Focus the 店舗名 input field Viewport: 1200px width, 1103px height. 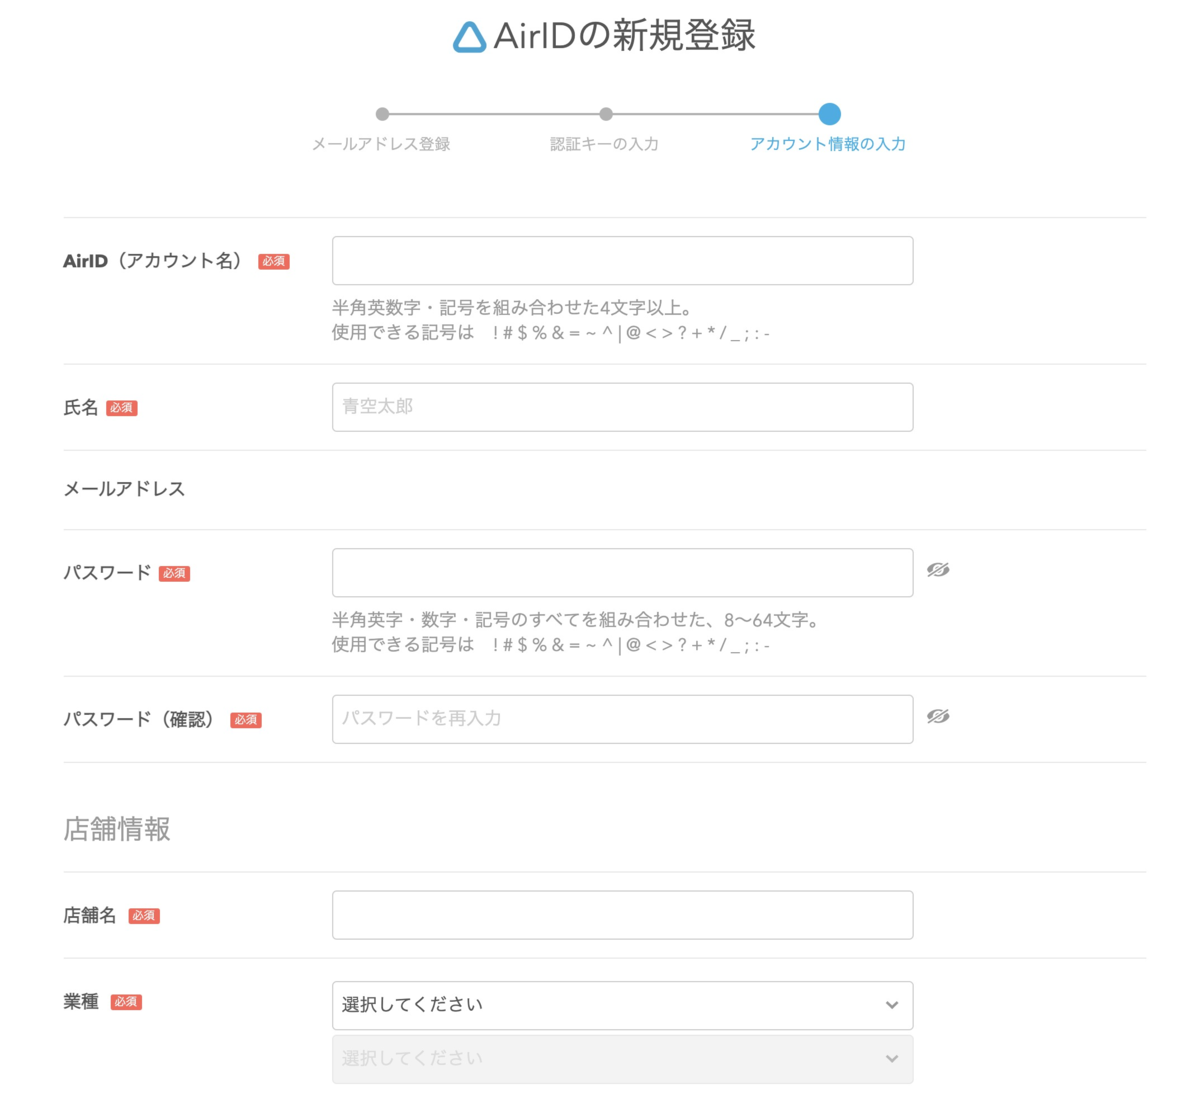(622, 915)
